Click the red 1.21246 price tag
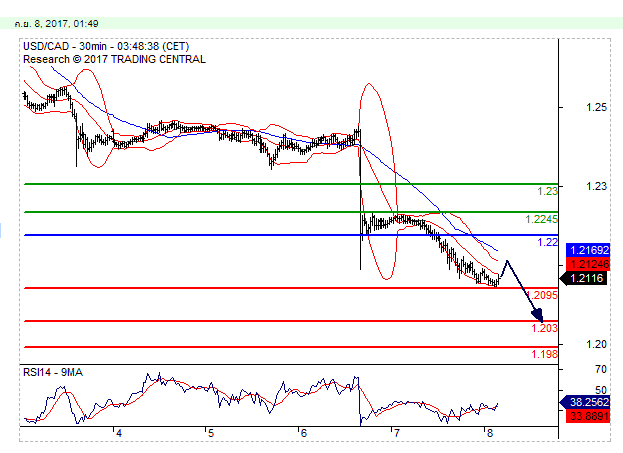Screen dimensions: 623x453 coord(588,264)
